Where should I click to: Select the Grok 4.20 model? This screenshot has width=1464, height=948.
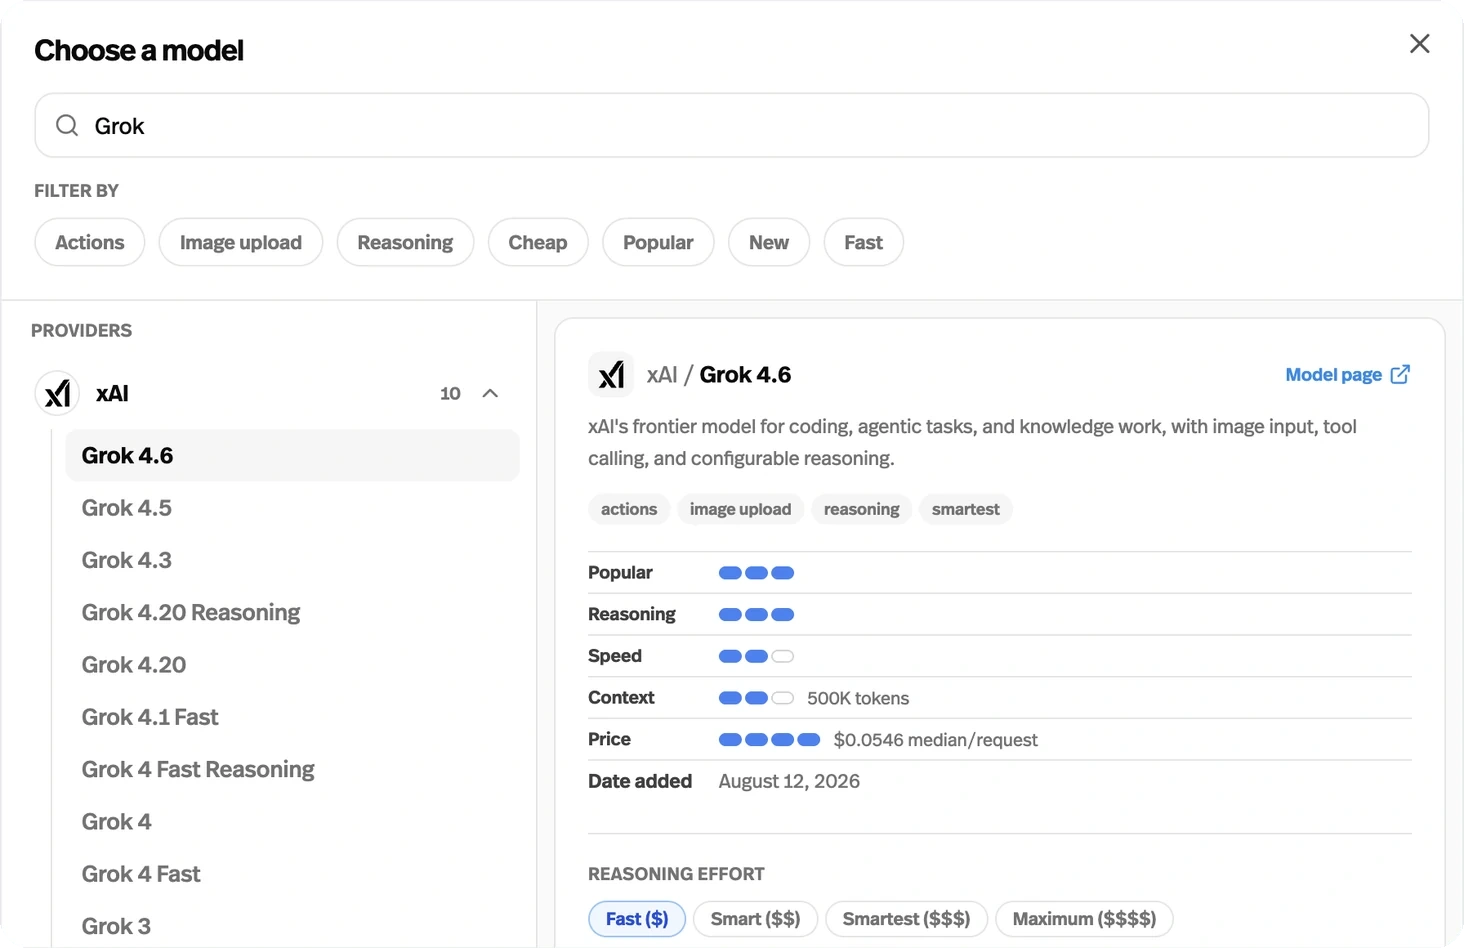tap(293, 665)
